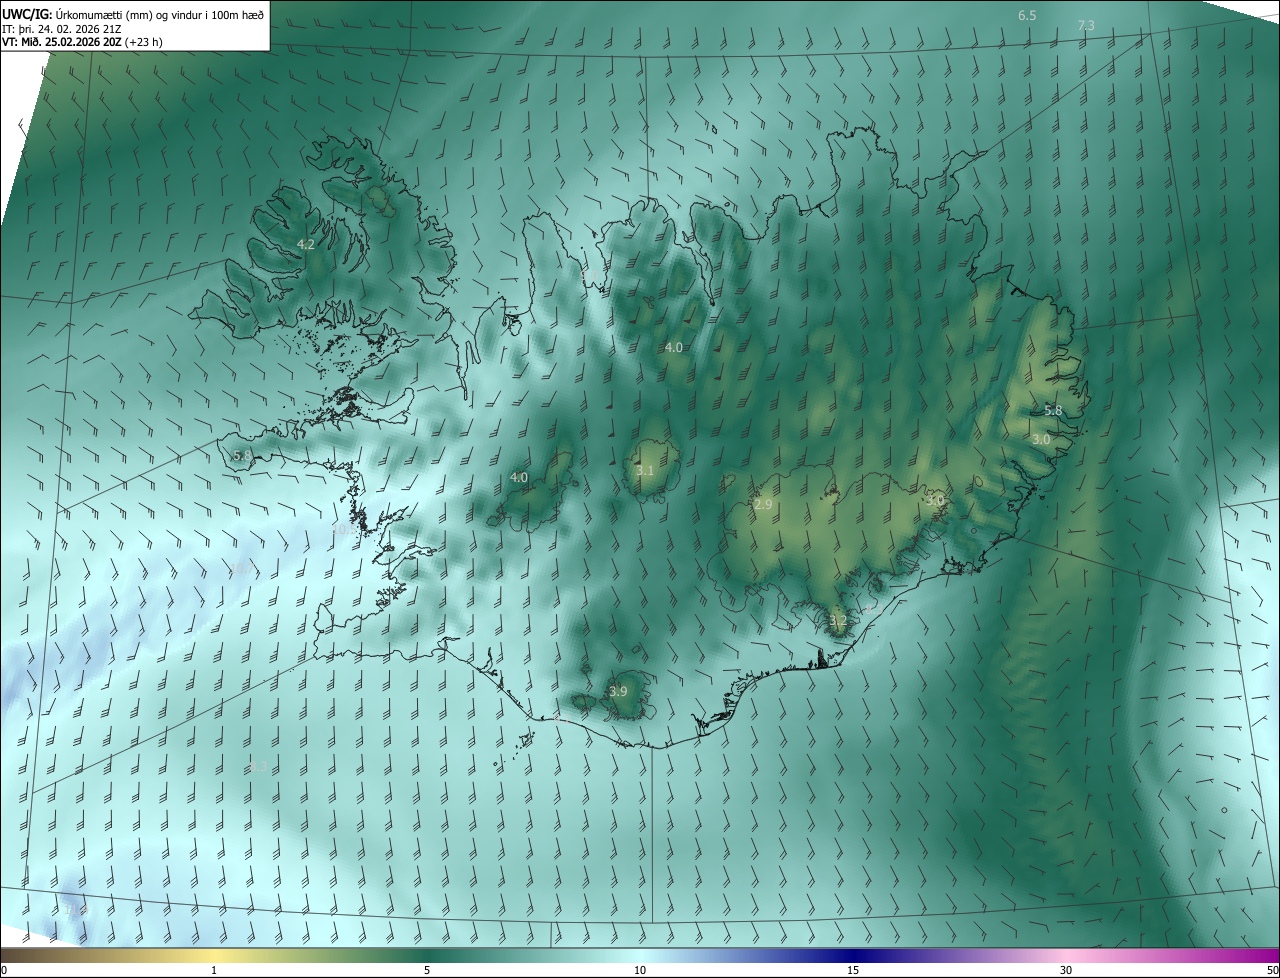
Task: Click the 4.2 label in the Westfjords
Action: tap(306, 244)
